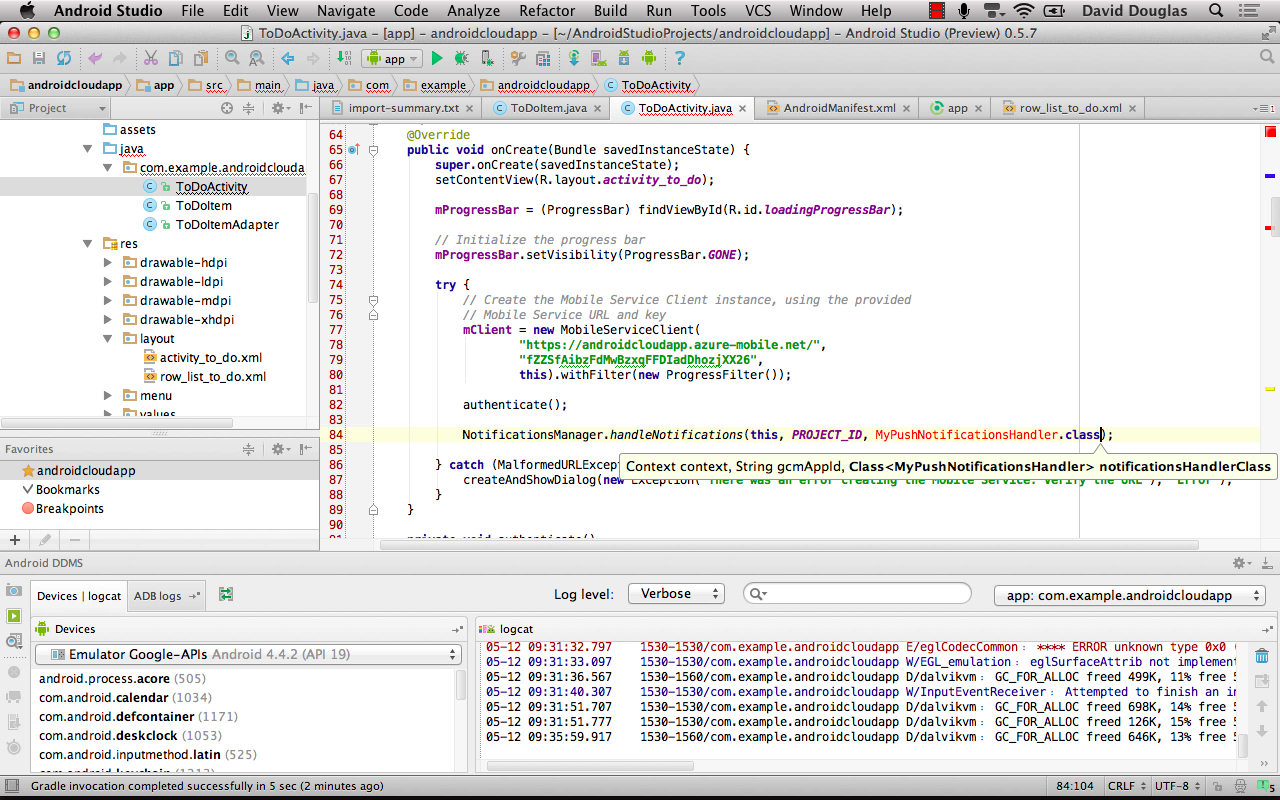Viewport: 1280px width, 800px height.
Task: Click Collapse All in Project panel
Action: [249, 108]
